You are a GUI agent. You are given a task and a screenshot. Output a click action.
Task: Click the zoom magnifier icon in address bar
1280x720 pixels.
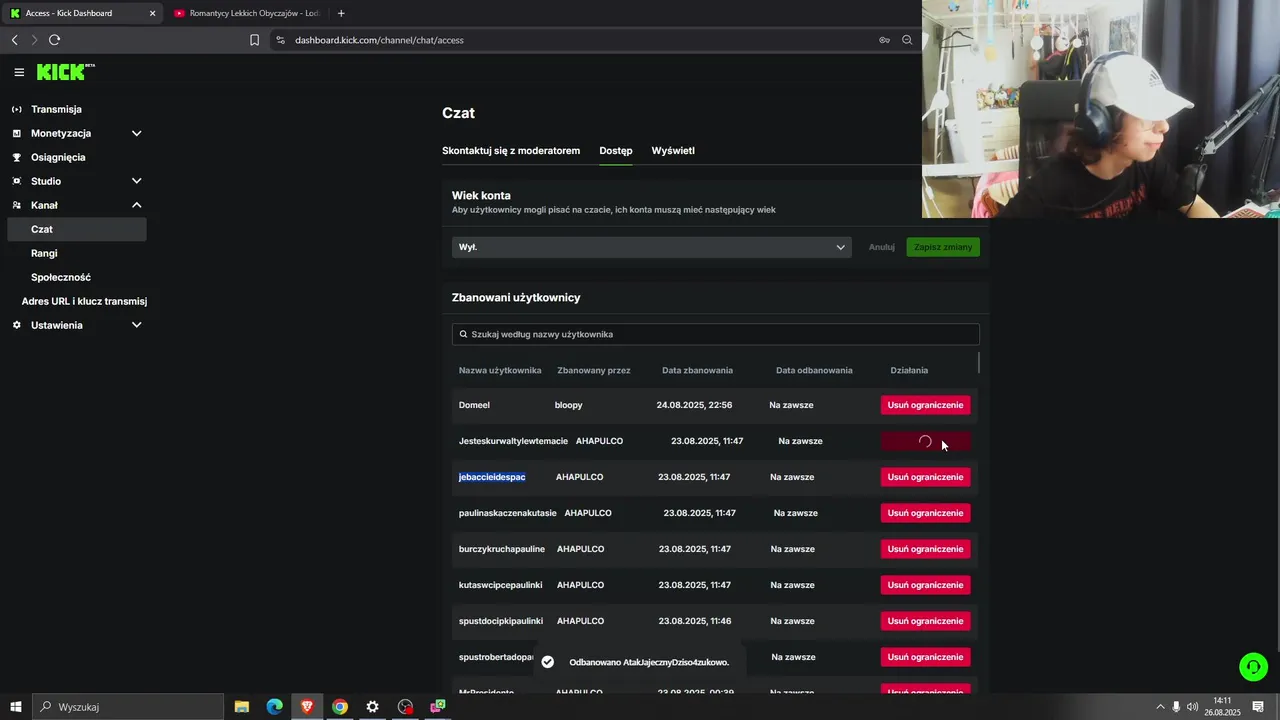click(907, 40)
